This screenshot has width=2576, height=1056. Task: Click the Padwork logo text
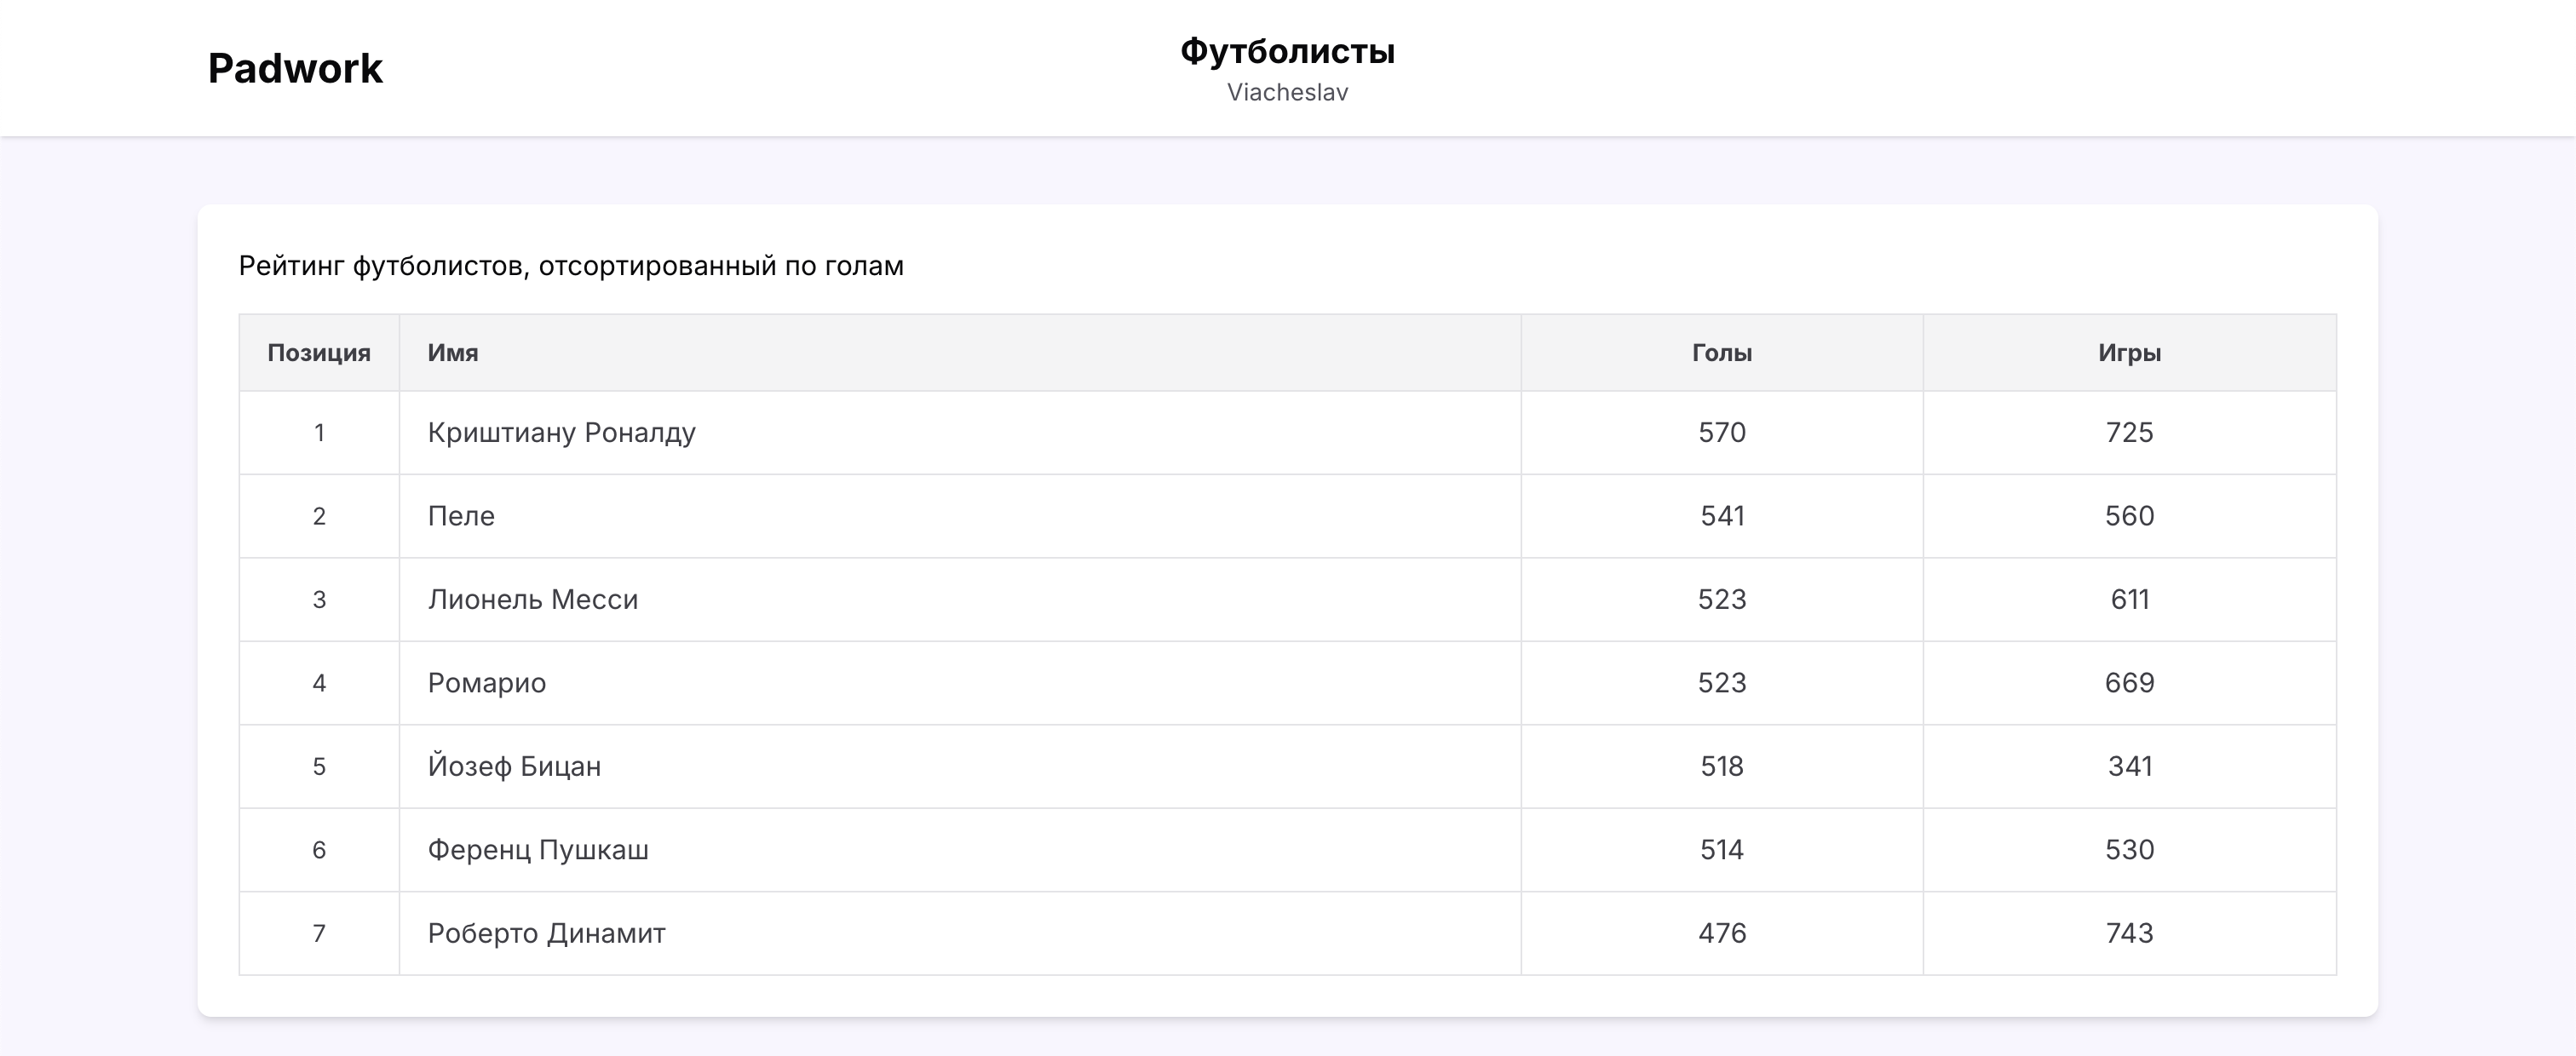(x=295, y=68)
